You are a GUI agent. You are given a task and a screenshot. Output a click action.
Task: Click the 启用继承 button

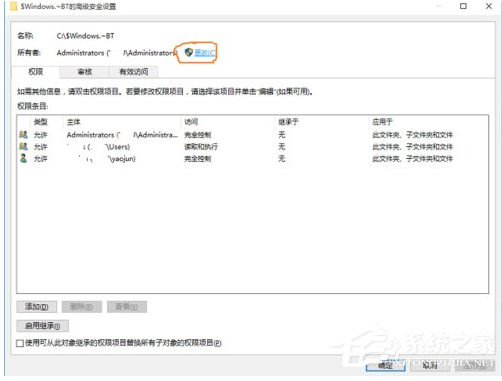(43, 326)
